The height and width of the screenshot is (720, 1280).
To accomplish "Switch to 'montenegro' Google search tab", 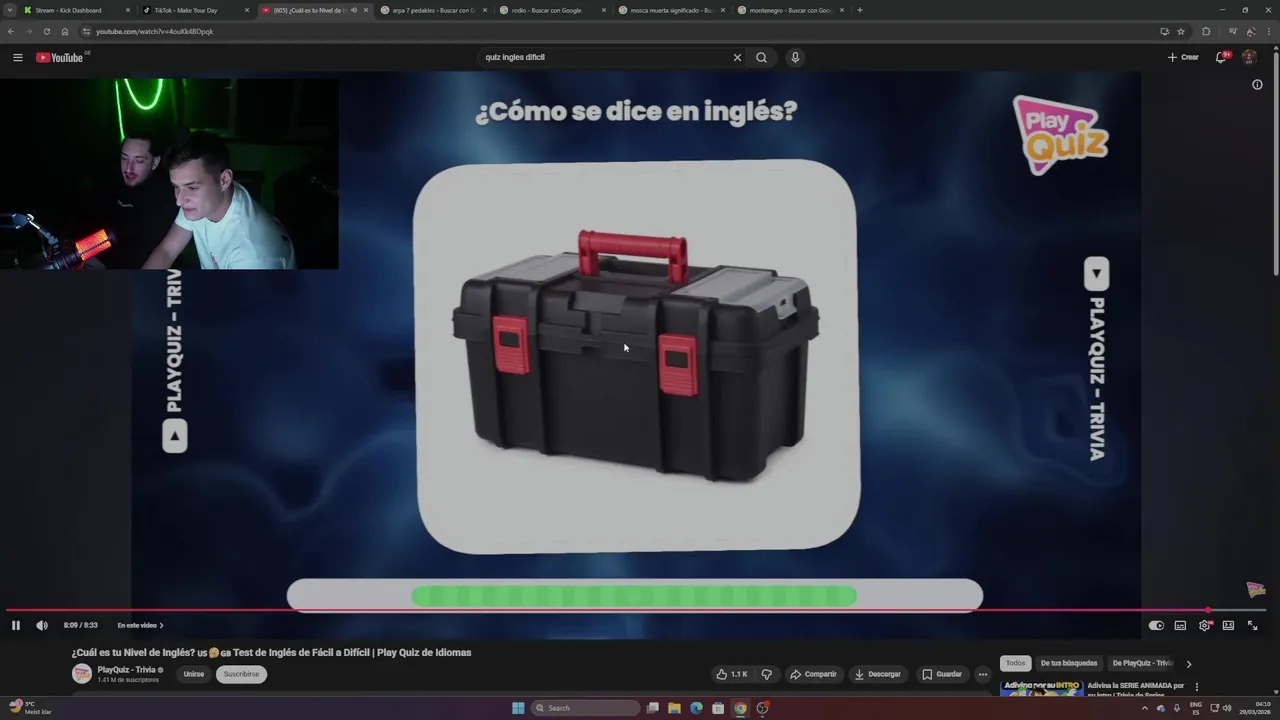I will tap(791, 10).
